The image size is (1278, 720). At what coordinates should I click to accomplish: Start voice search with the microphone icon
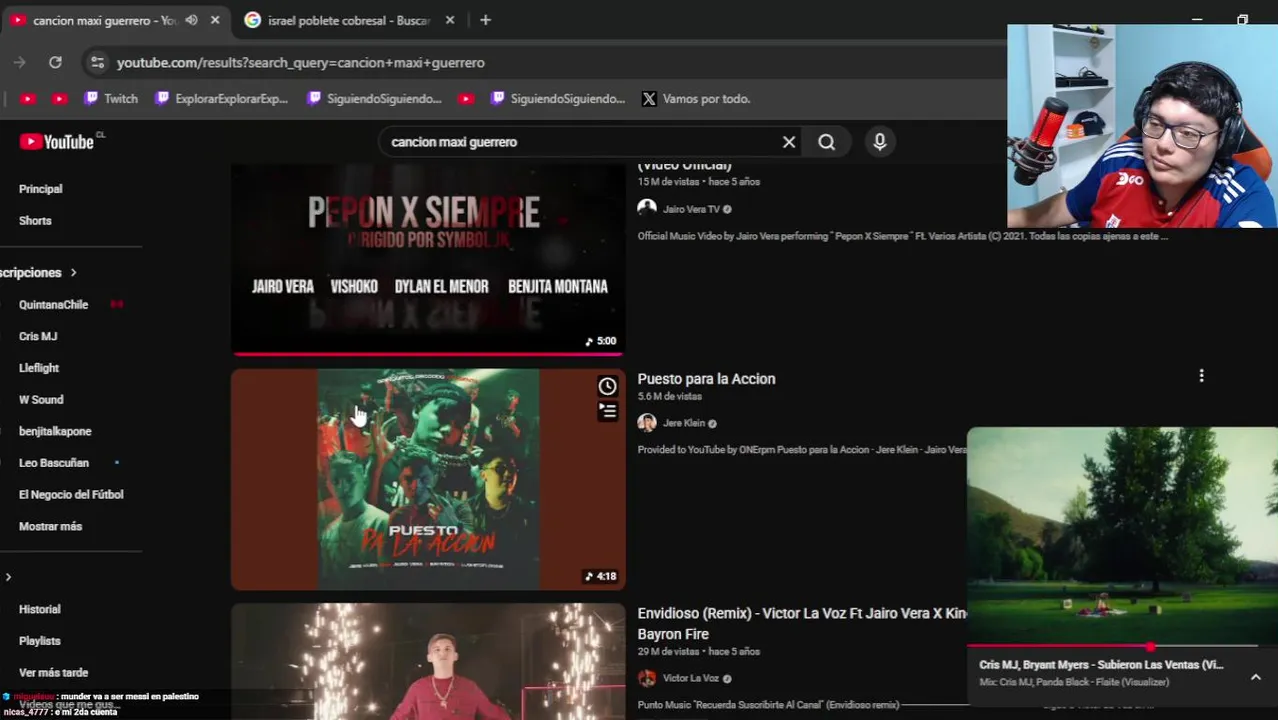[880, 142]
